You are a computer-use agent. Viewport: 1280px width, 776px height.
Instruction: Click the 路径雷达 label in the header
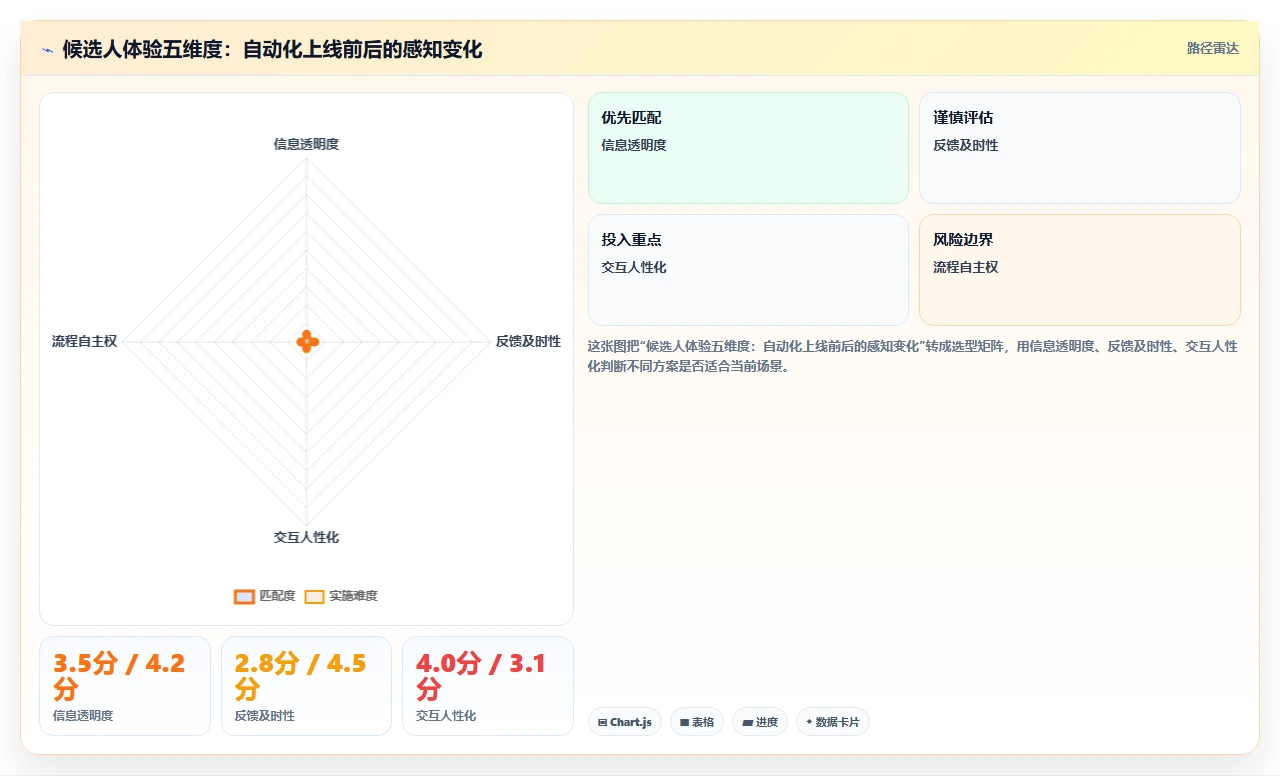click(x=1212, y=48)
